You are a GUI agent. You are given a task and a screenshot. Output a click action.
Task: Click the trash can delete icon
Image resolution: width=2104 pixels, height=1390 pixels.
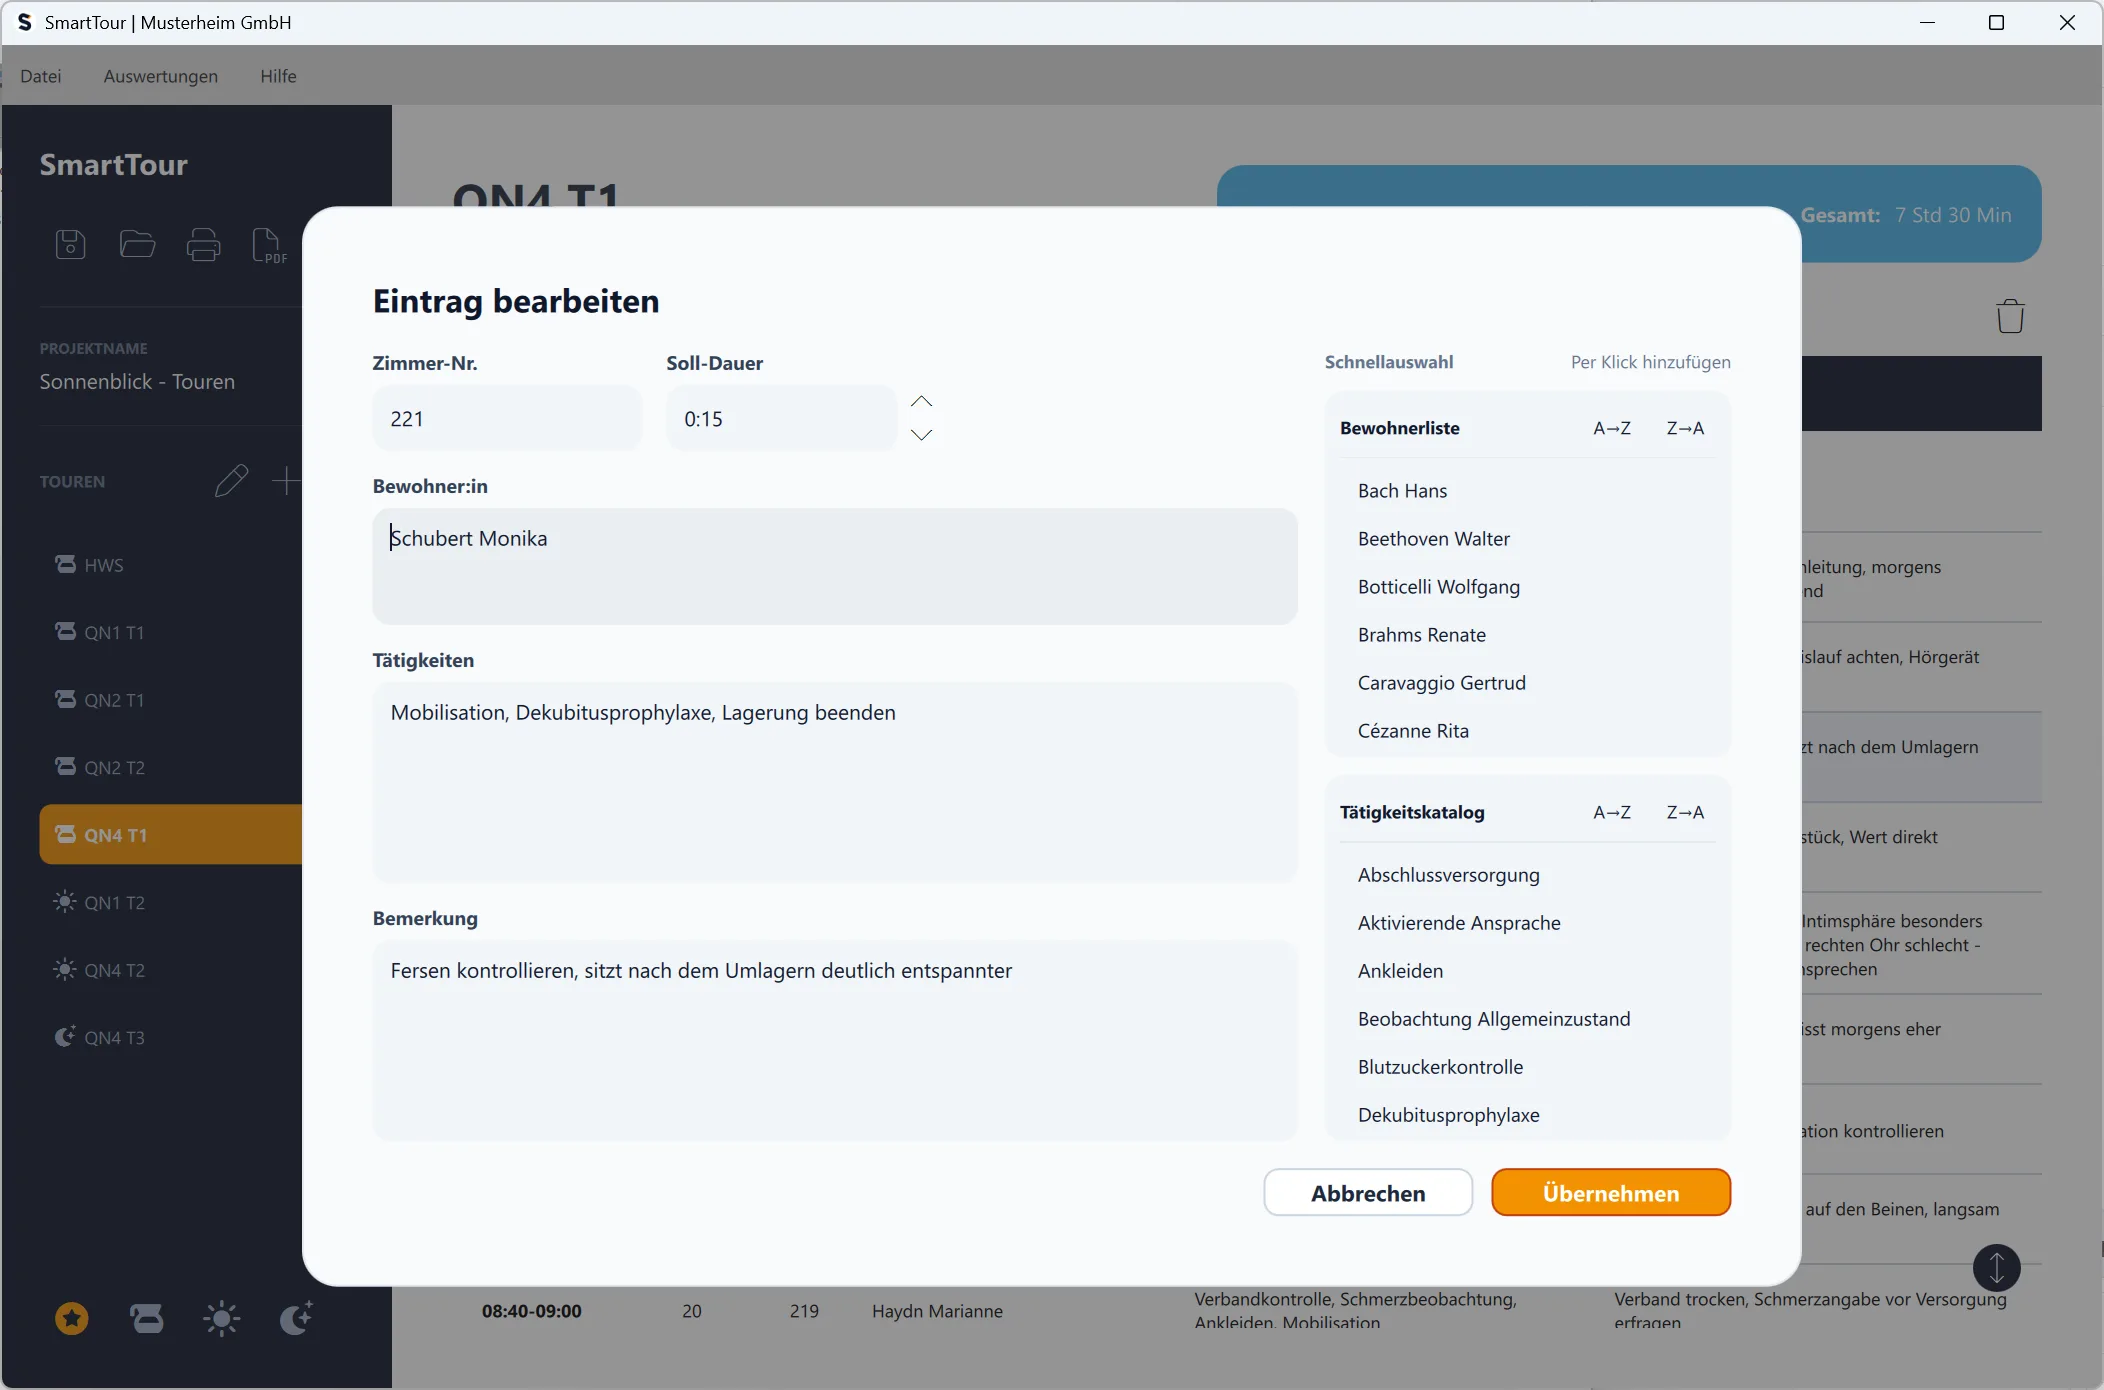pyautogui.click(x=2010, y=316)
